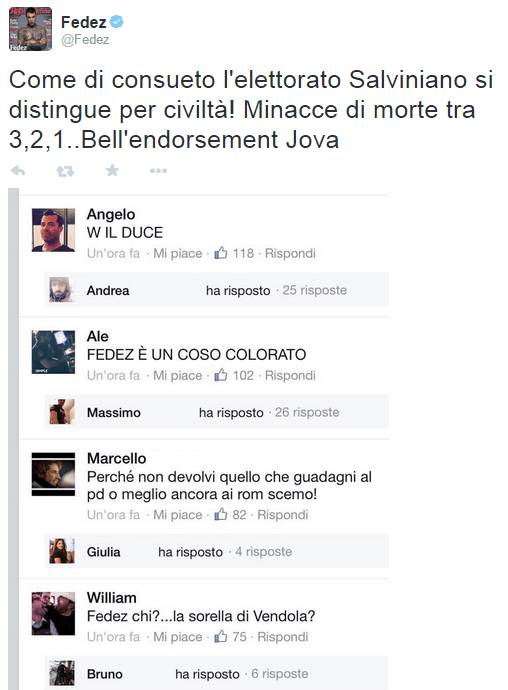508x690 pixels.
Task: Open Angelo's commenter profile photo
Action: tap(53, 230)
